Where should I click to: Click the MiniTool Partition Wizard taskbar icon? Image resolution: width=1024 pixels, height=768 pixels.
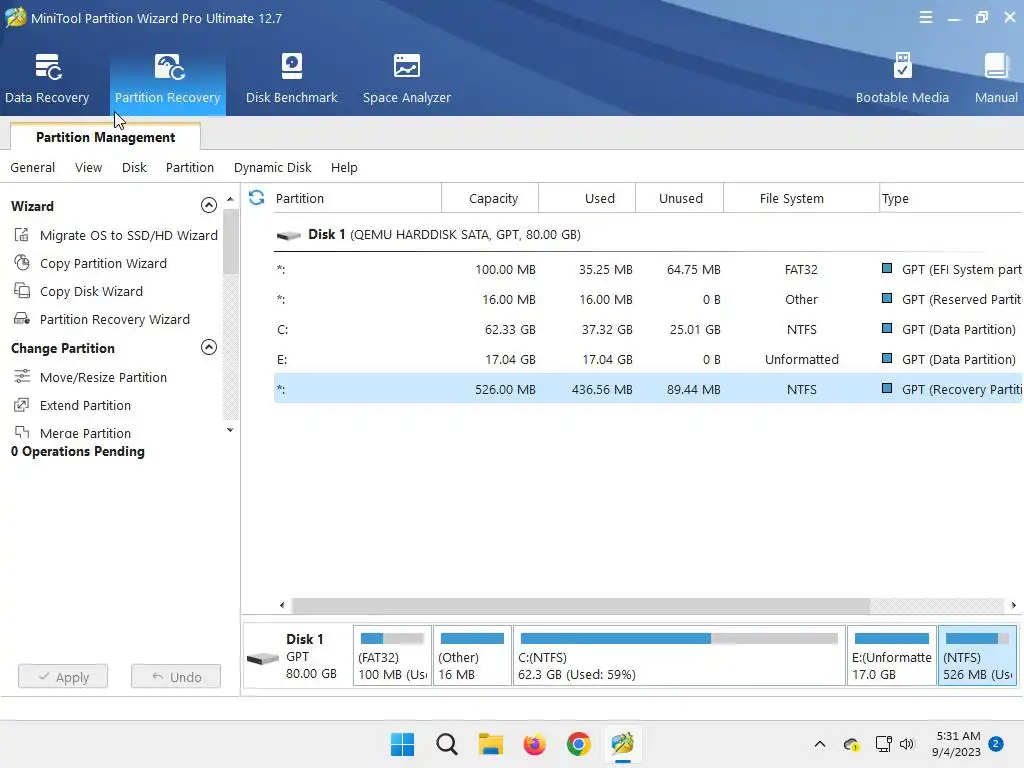pos(622,744)
